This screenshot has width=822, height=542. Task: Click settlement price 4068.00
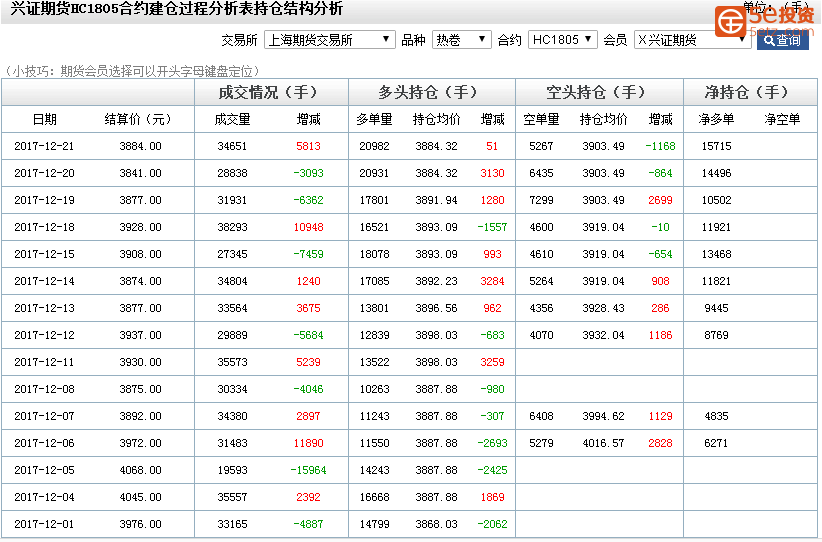point(140,470)
